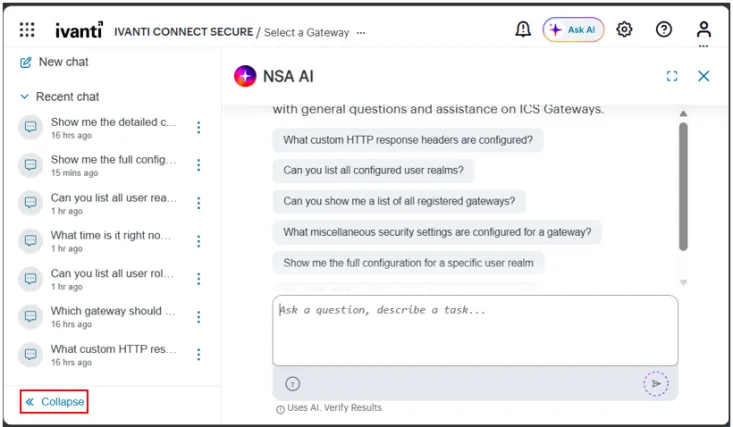
Task: Open chat 'Which gateway should ...'
Action: tap(114, 317)
